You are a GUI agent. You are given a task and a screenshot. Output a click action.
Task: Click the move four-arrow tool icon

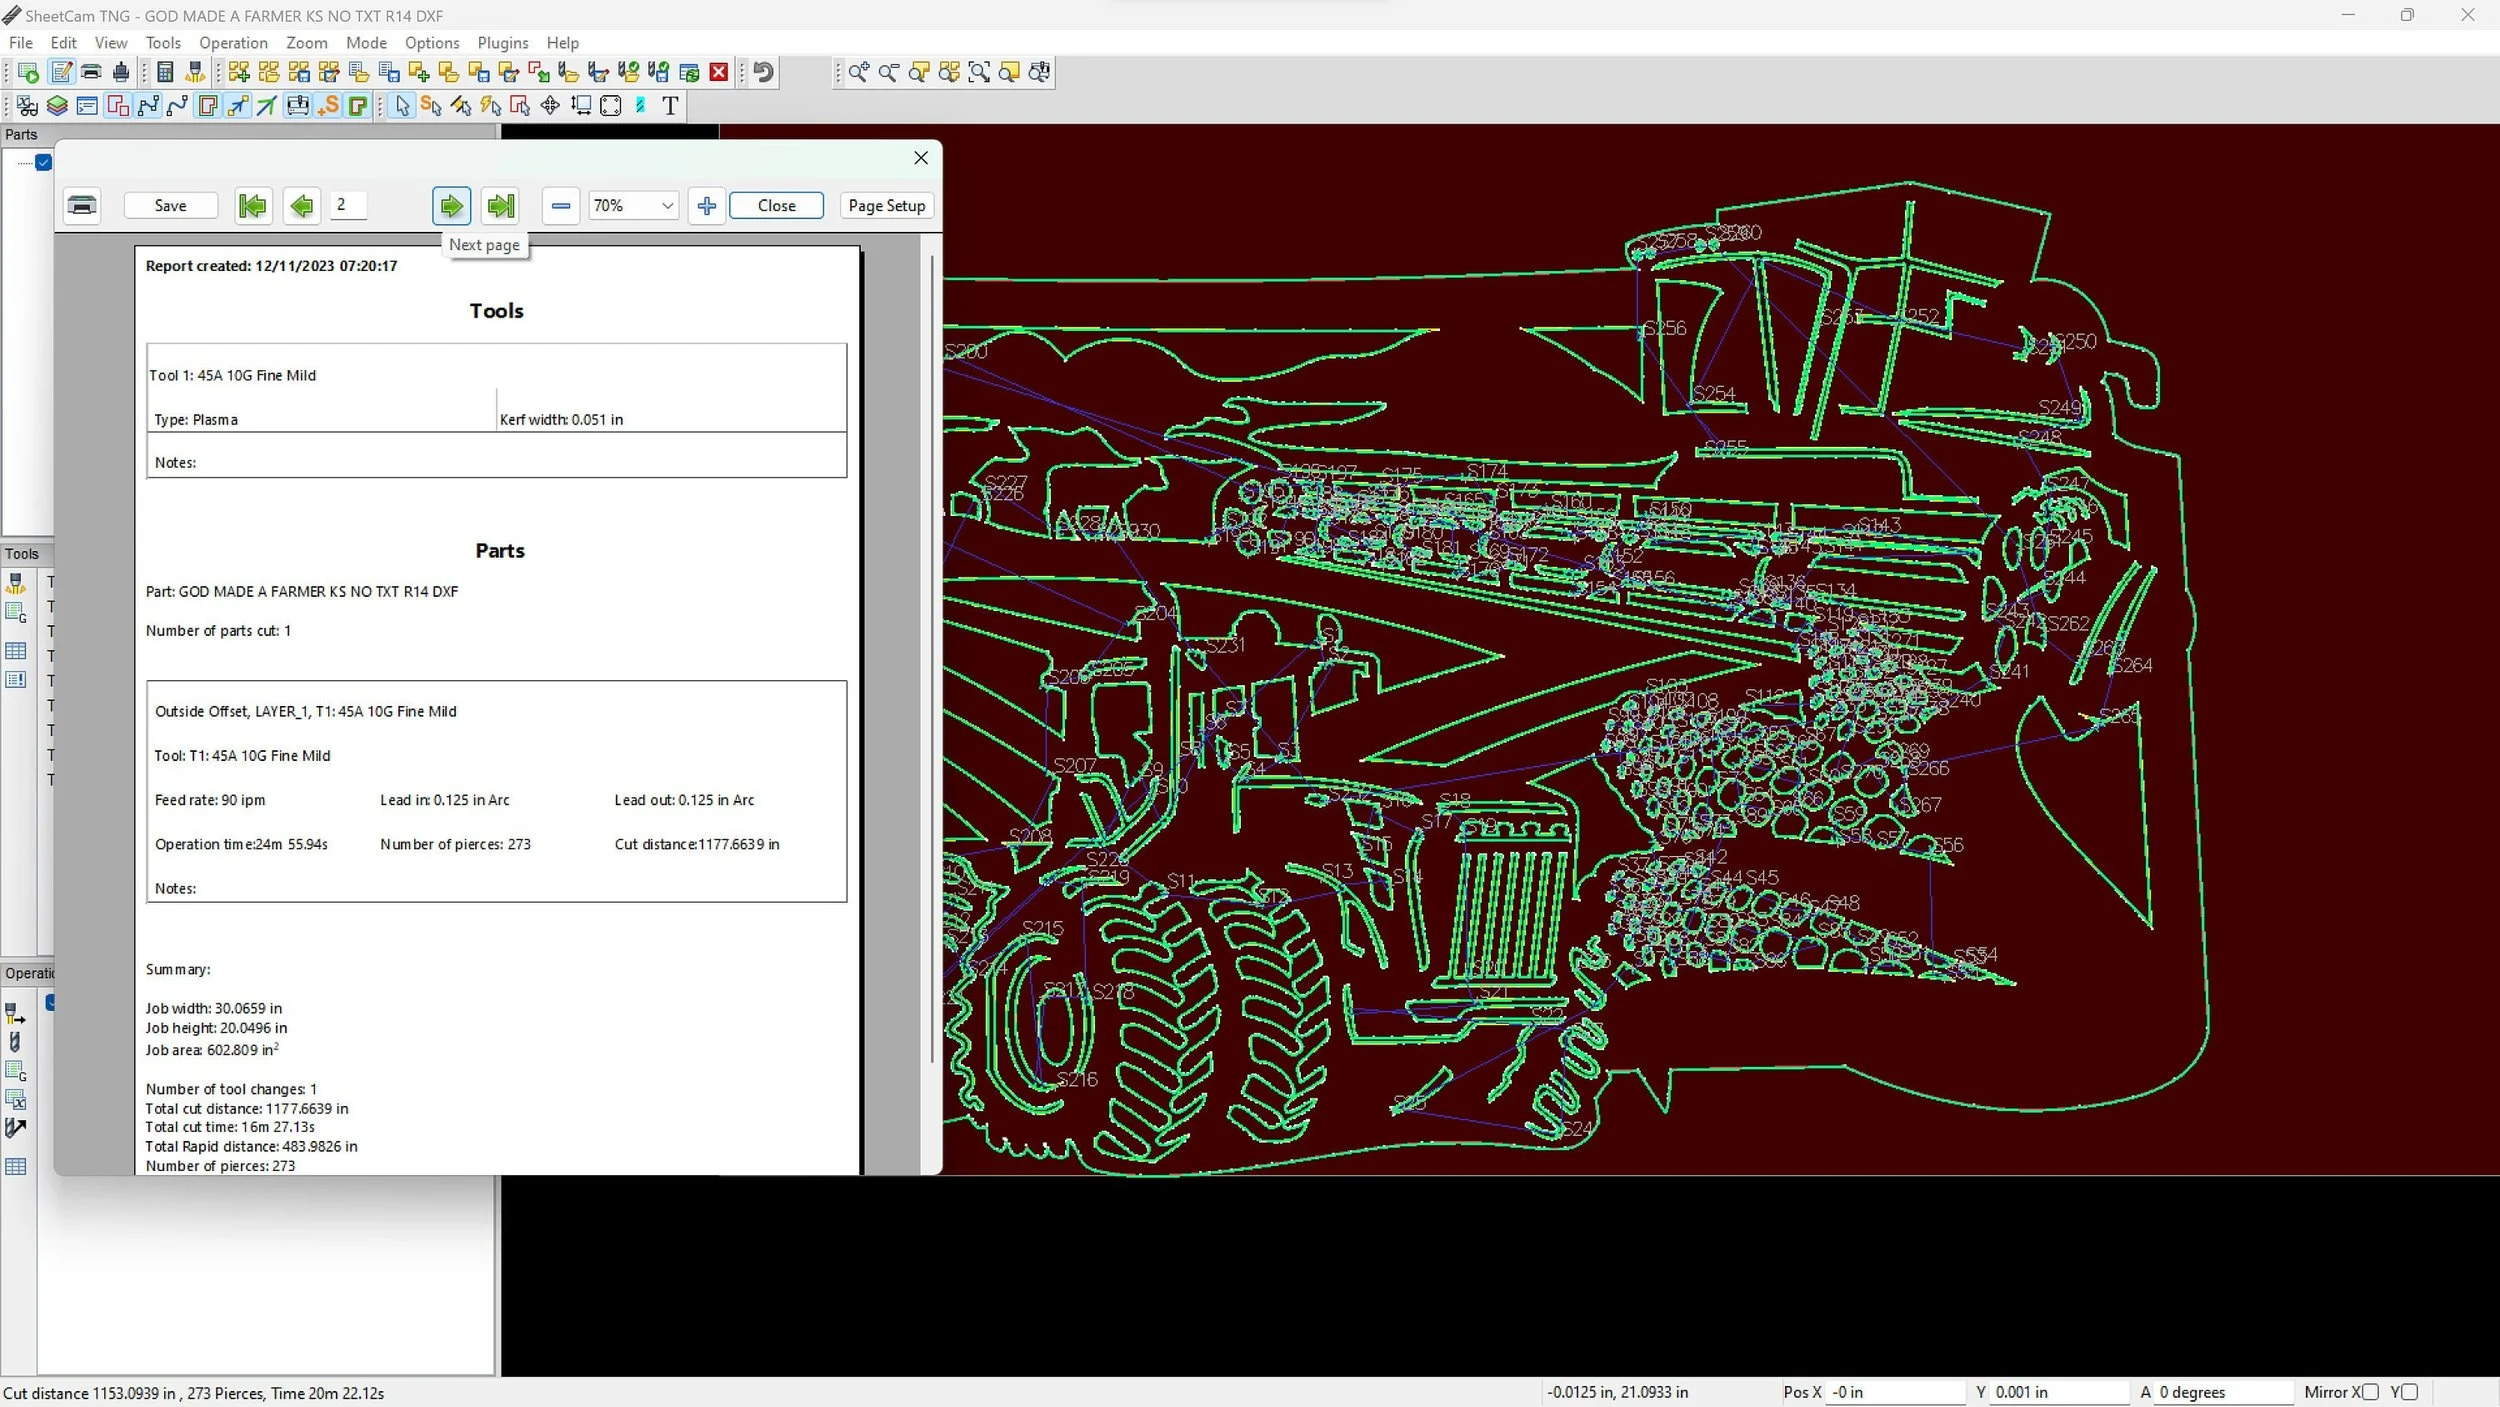pyautogui.click(x=550, y=105)
